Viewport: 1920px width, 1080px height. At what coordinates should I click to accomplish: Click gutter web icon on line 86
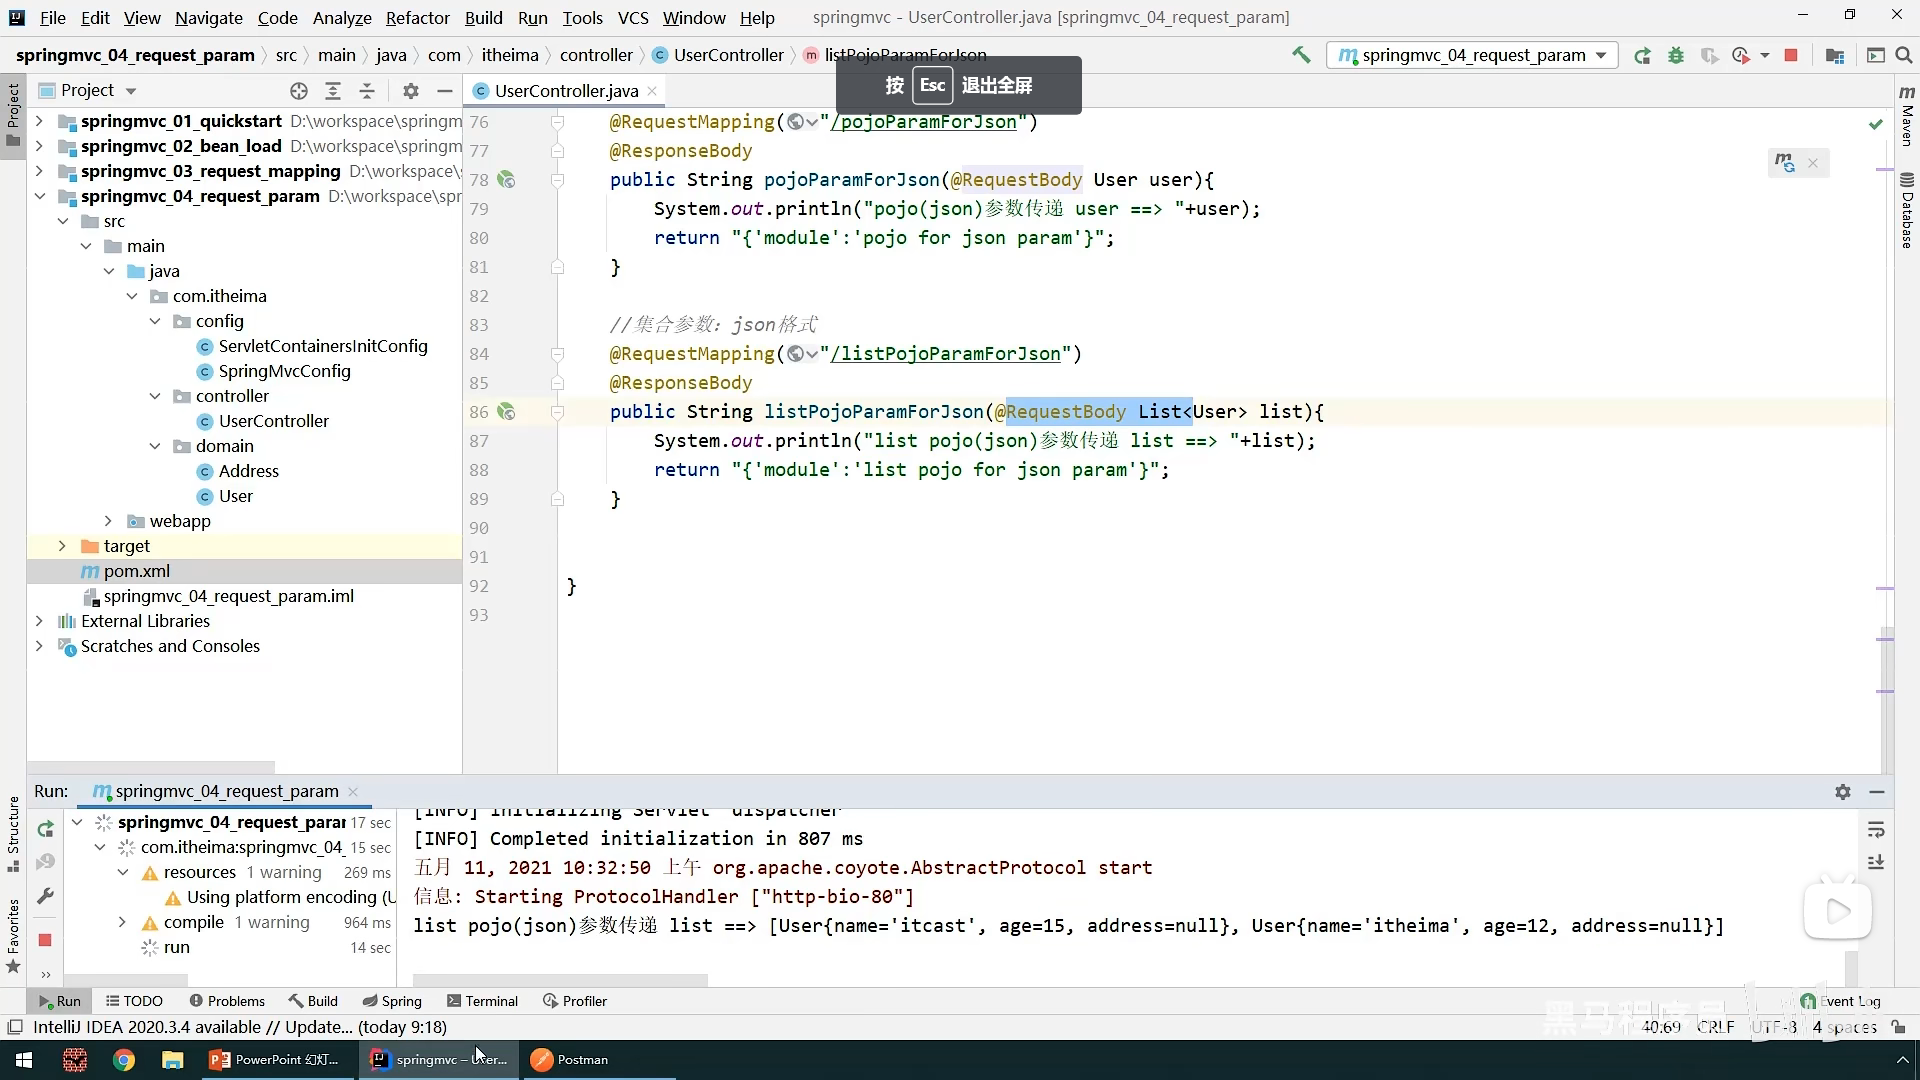506,412
